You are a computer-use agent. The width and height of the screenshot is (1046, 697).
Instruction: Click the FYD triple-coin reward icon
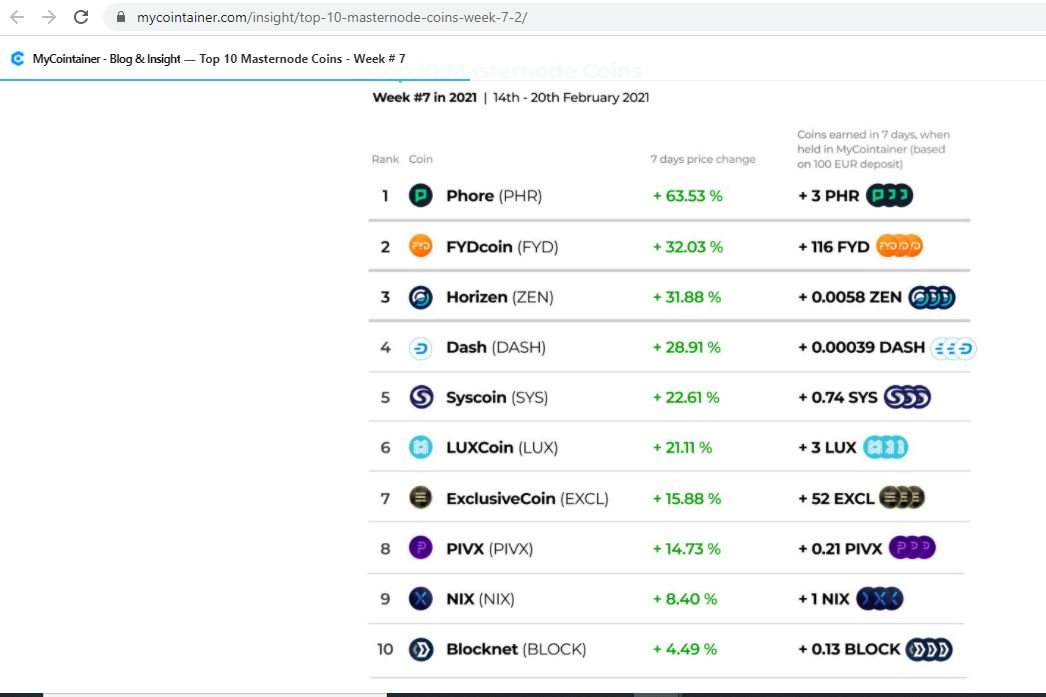(x=899, y=246)
